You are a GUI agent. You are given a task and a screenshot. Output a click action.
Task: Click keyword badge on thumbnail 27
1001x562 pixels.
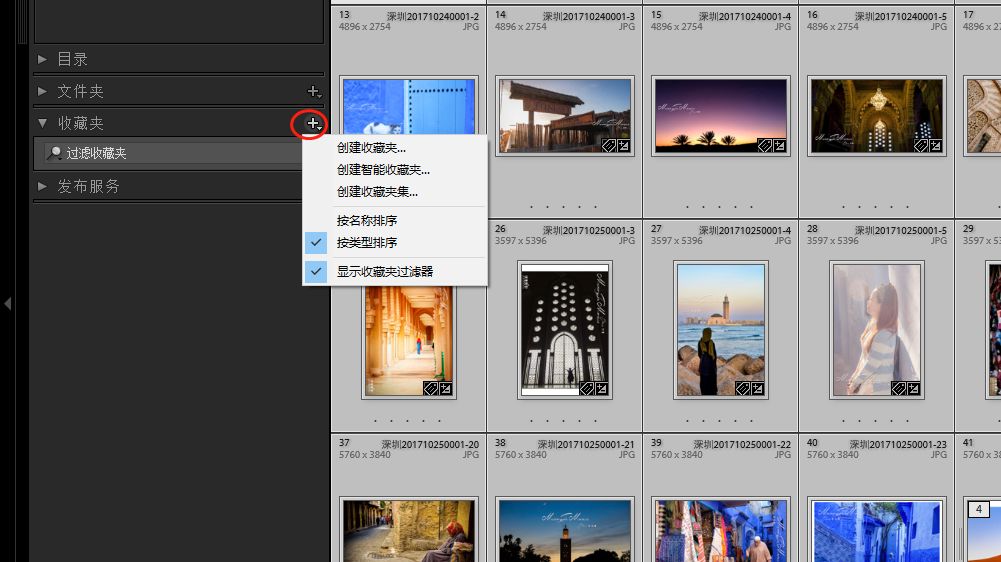point(742,388)
